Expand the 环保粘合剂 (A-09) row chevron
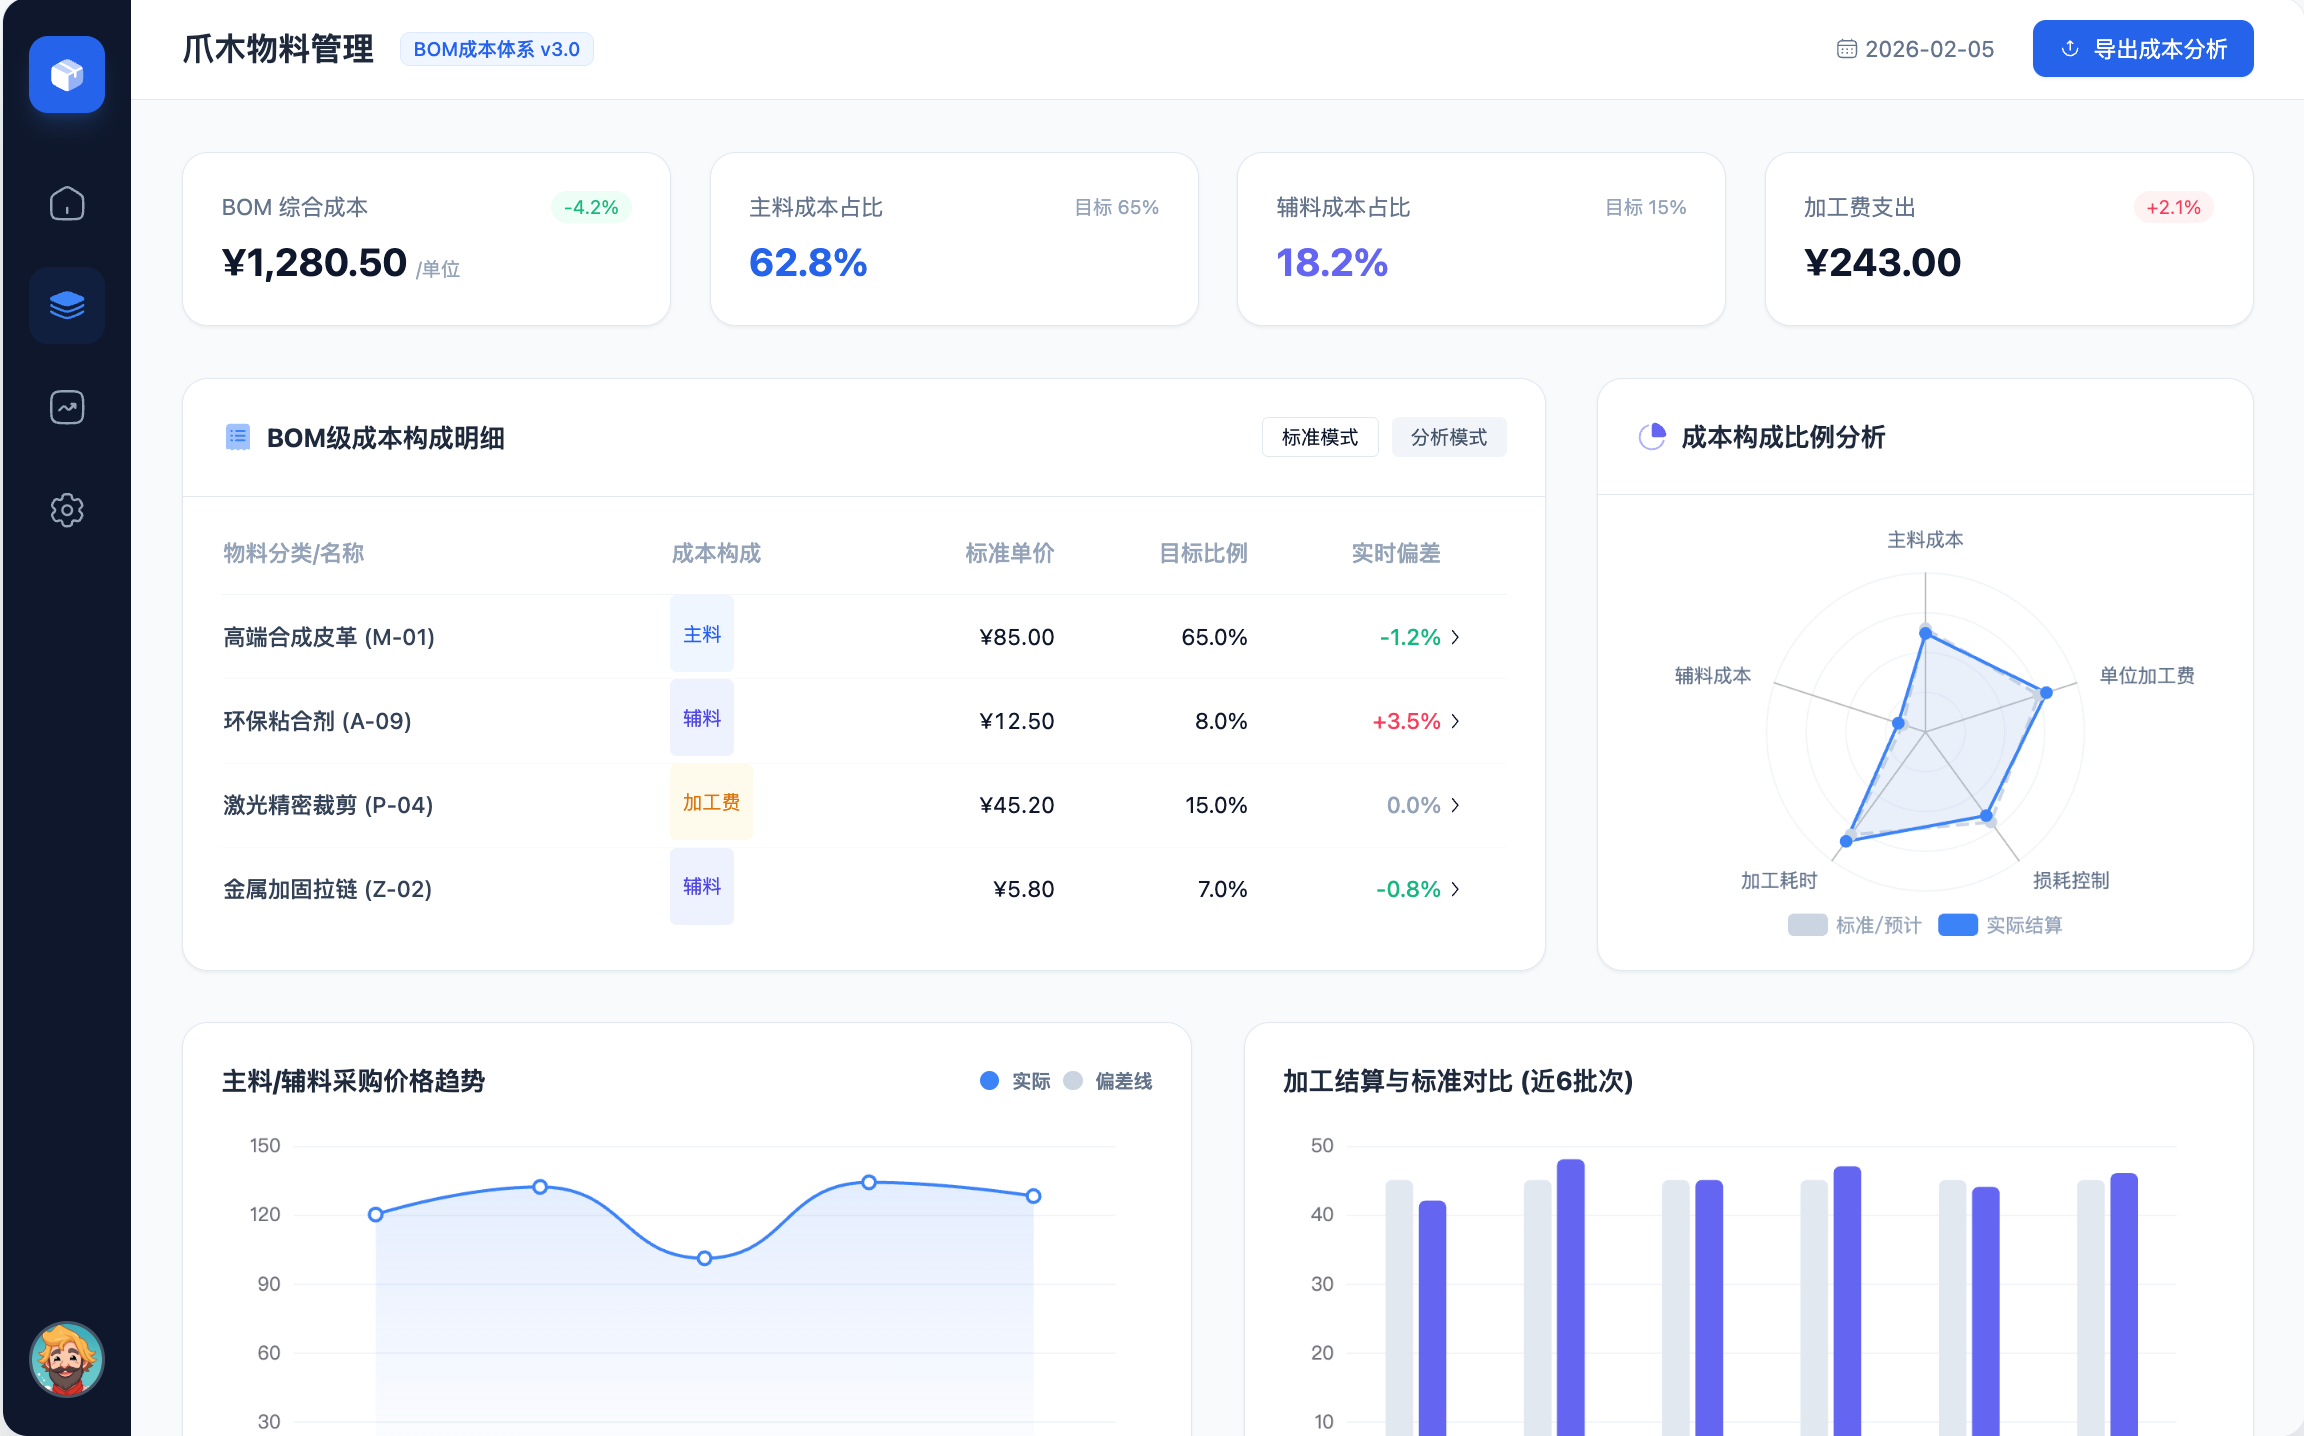 point(1455,721)
